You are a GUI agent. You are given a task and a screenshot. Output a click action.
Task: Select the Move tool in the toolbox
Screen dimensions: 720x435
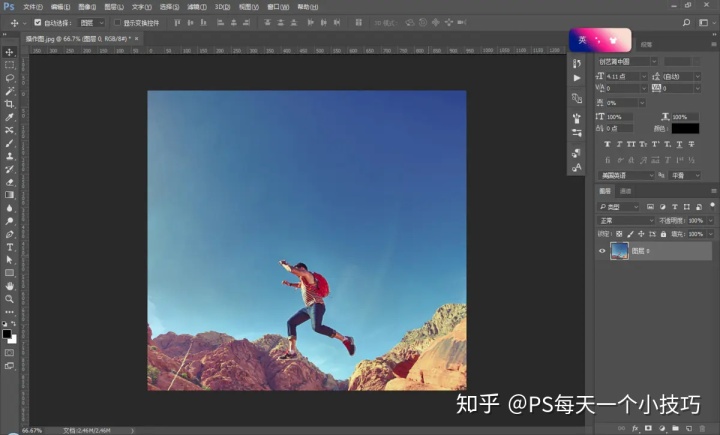[9, 52]
